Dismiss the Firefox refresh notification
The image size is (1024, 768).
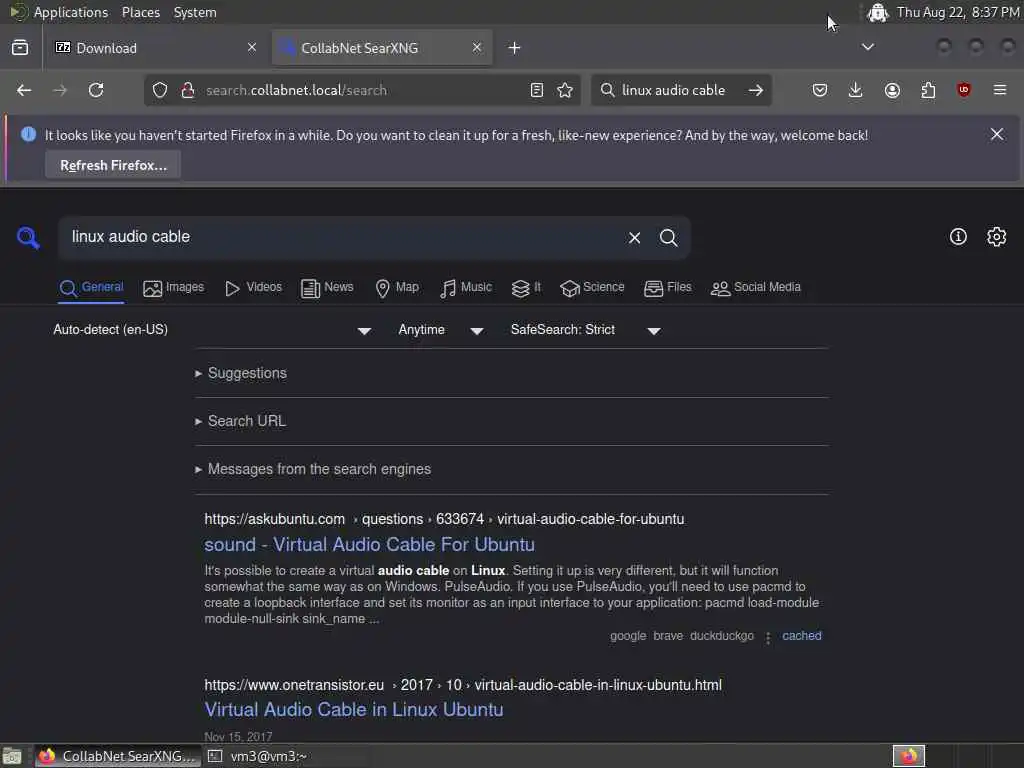997,135
